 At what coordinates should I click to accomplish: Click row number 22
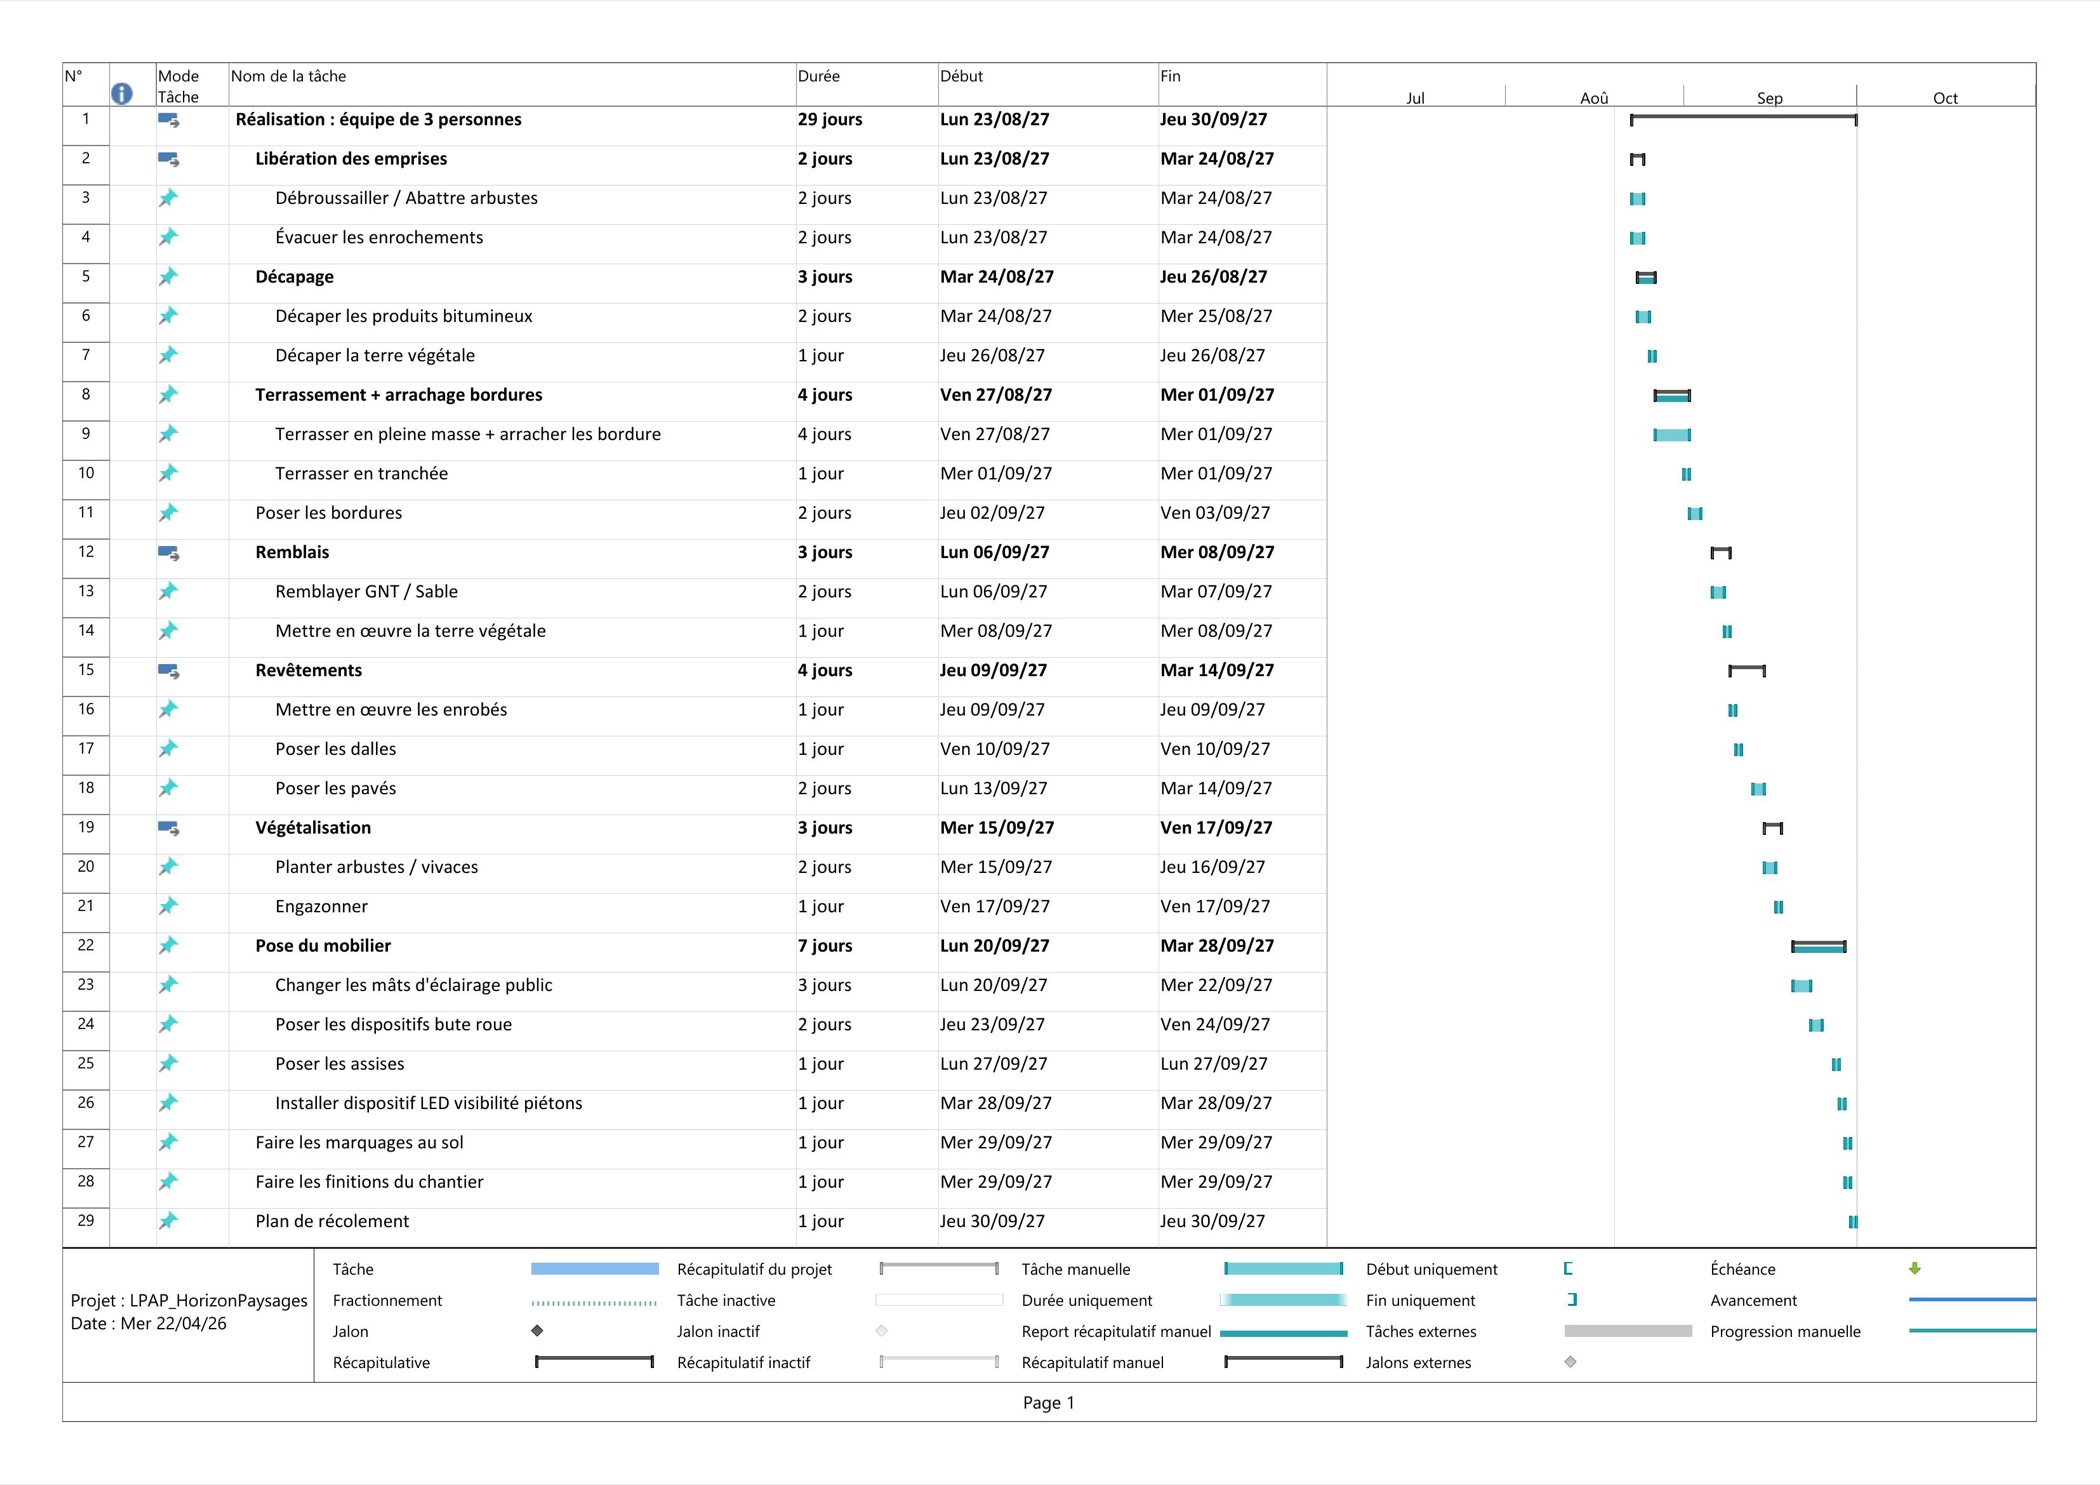coord(86,945)
